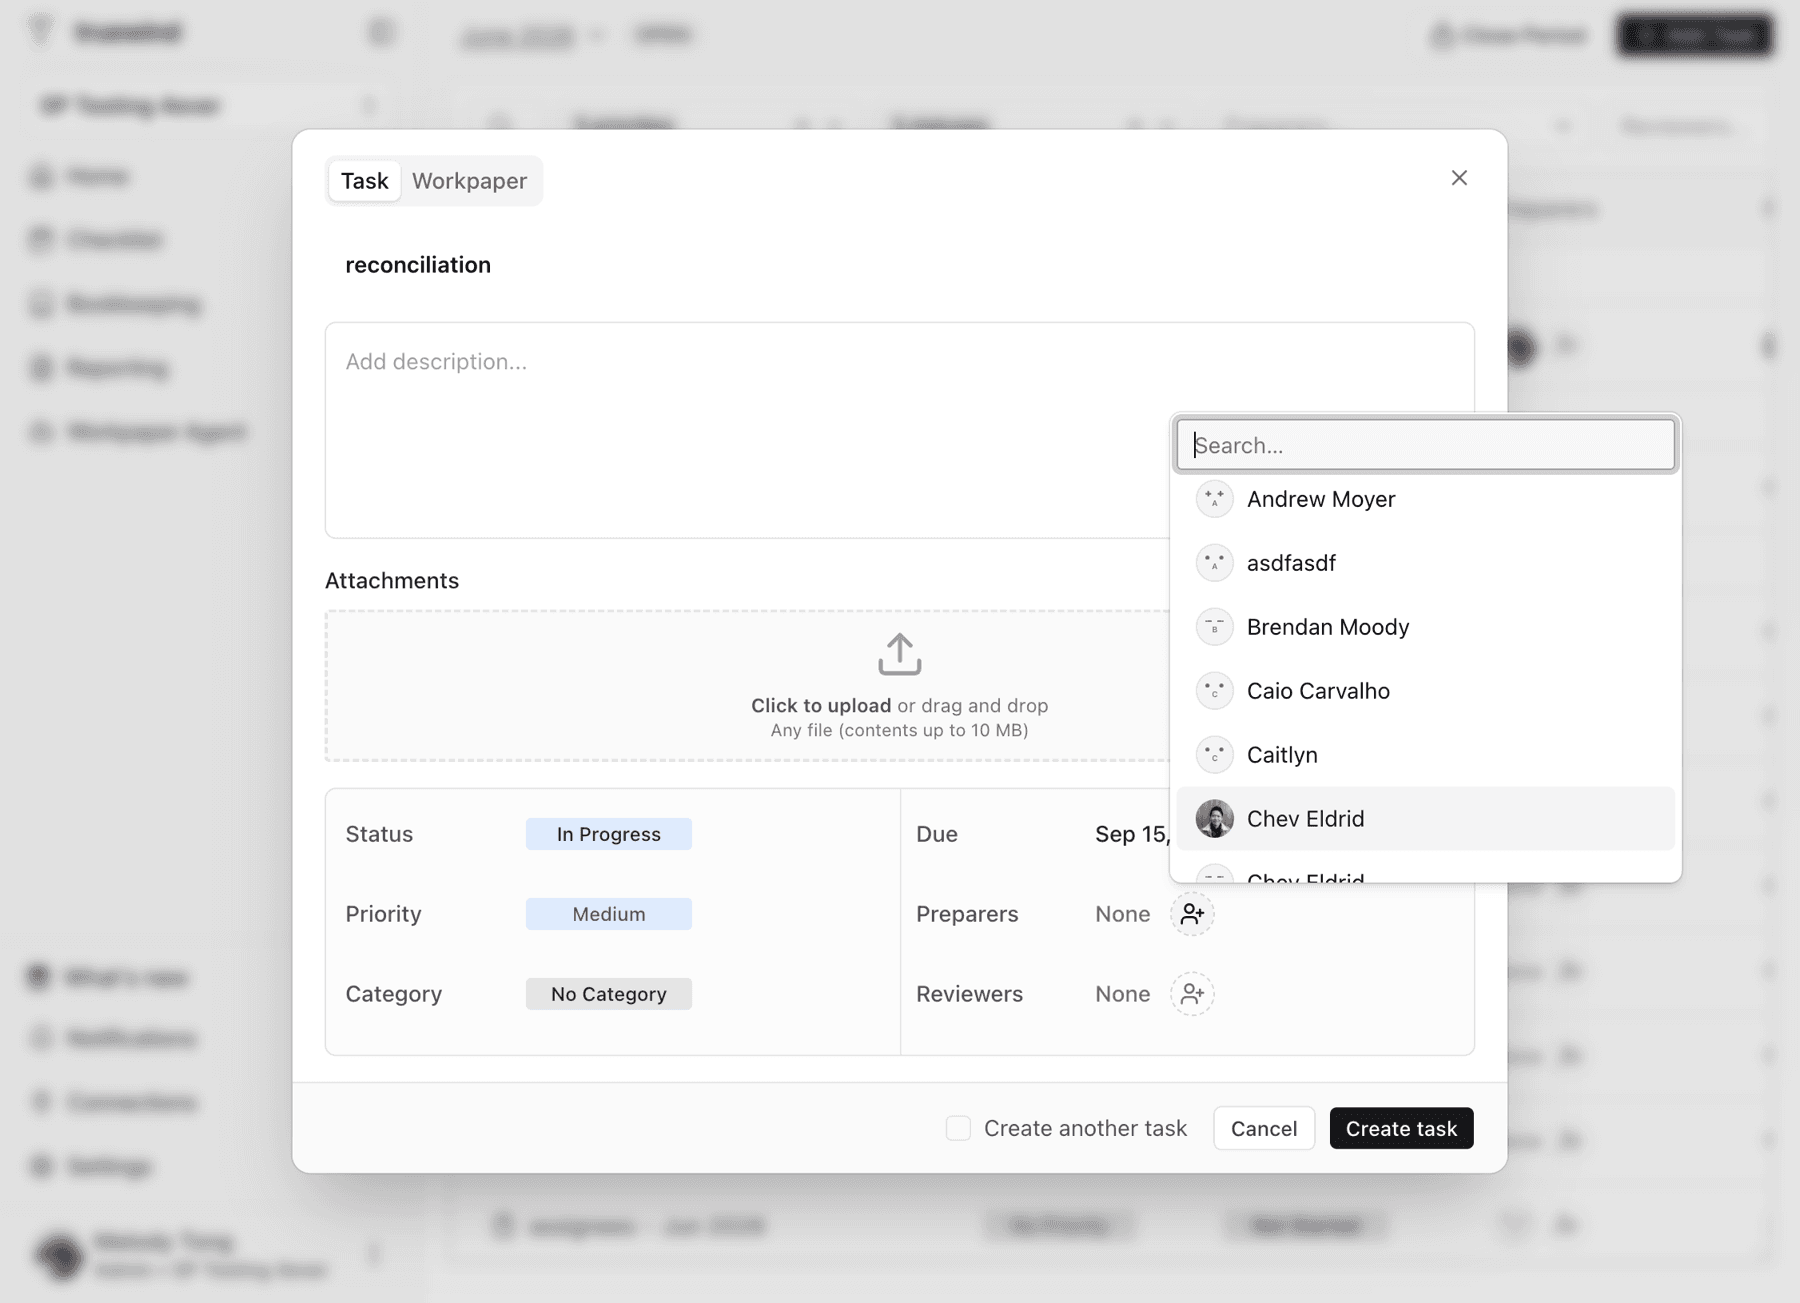Open the Category dropdown showing No Category
The width and height of the screenshot is (1800, 1303).
click(608, 994)
